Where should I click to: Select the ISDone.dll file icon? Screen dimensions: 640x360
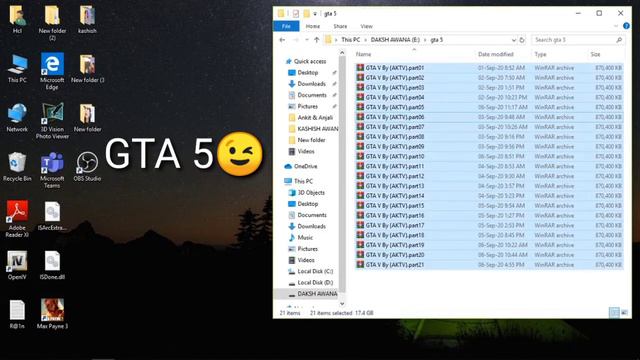[52, 266]
